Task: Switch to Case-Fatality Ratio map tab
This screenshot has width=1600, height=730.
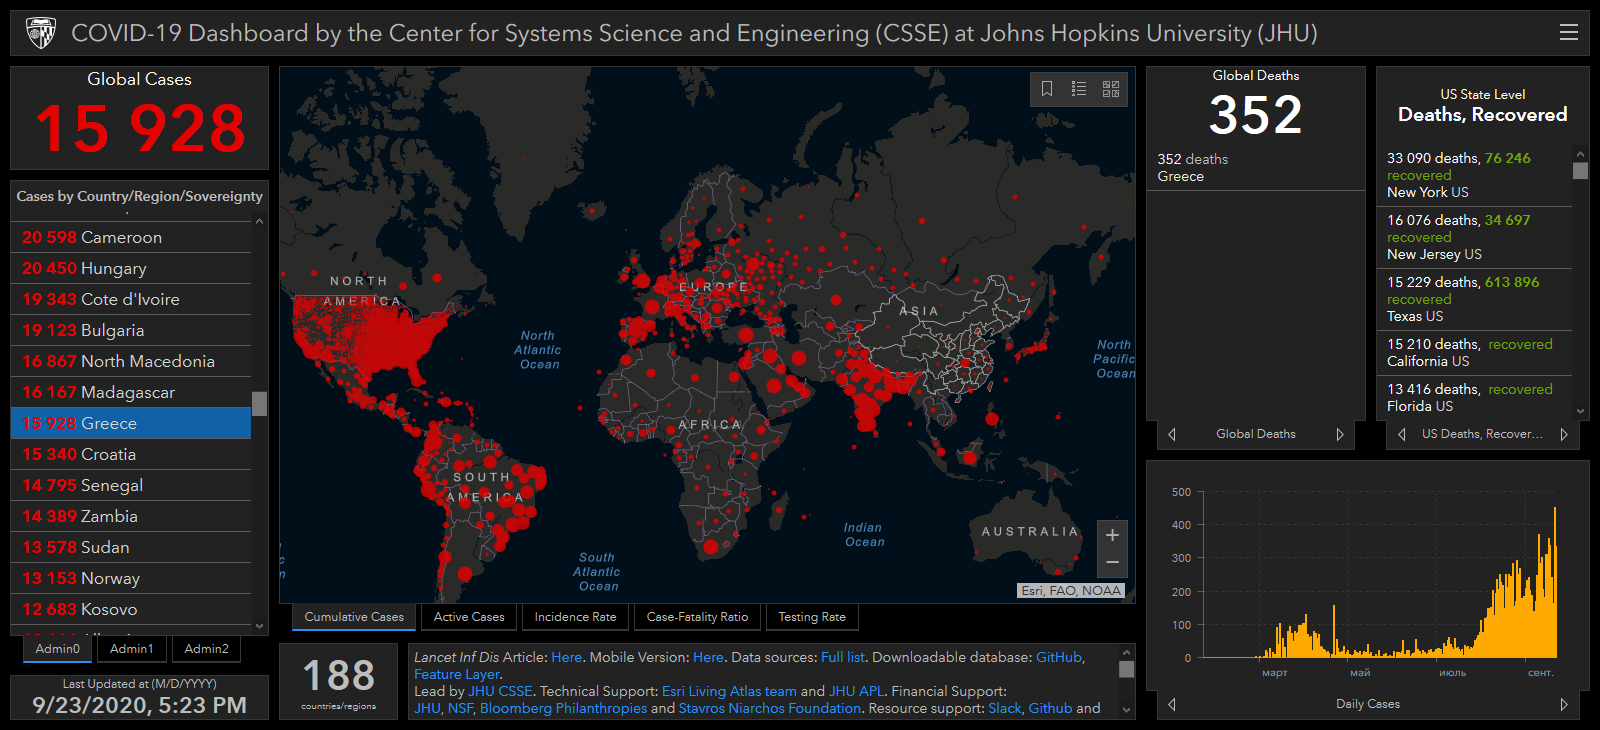Action: [x=697, y=617]
